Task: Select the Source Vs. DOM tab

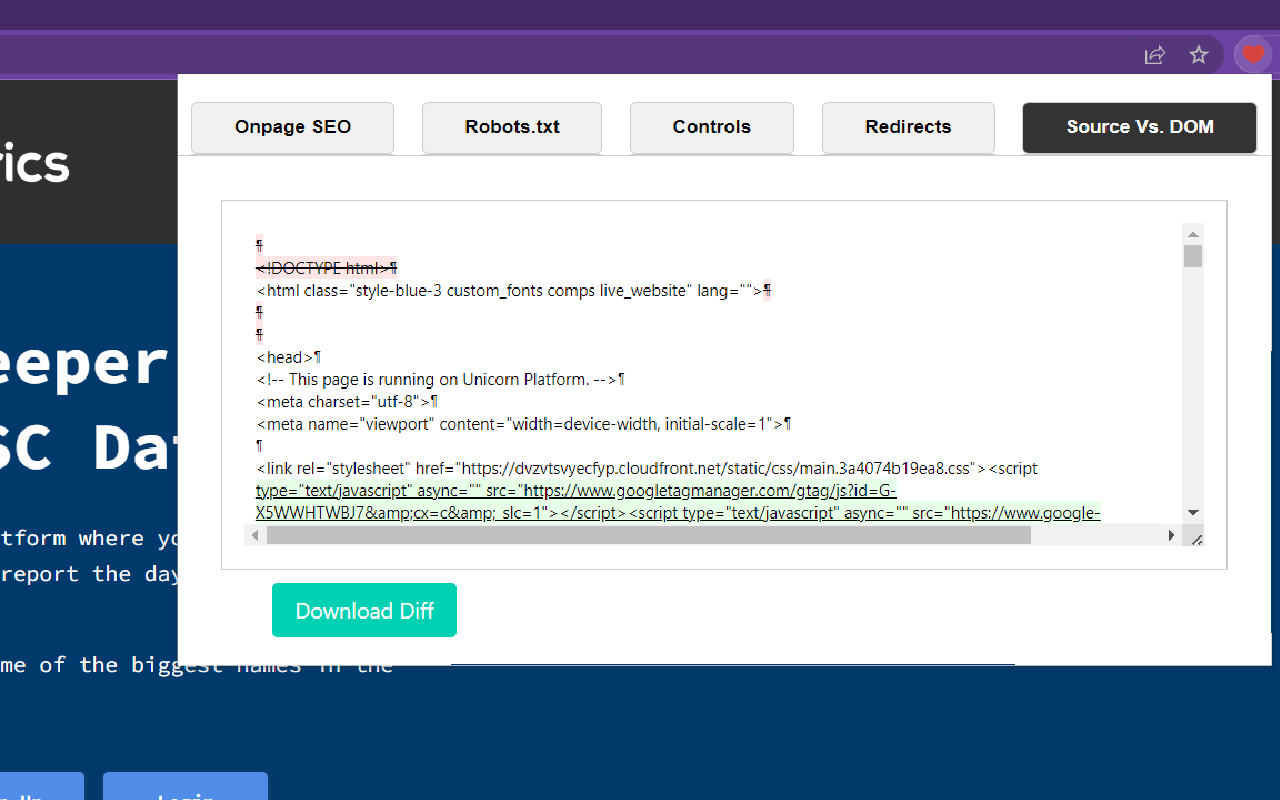Action: coord(1139,127)
